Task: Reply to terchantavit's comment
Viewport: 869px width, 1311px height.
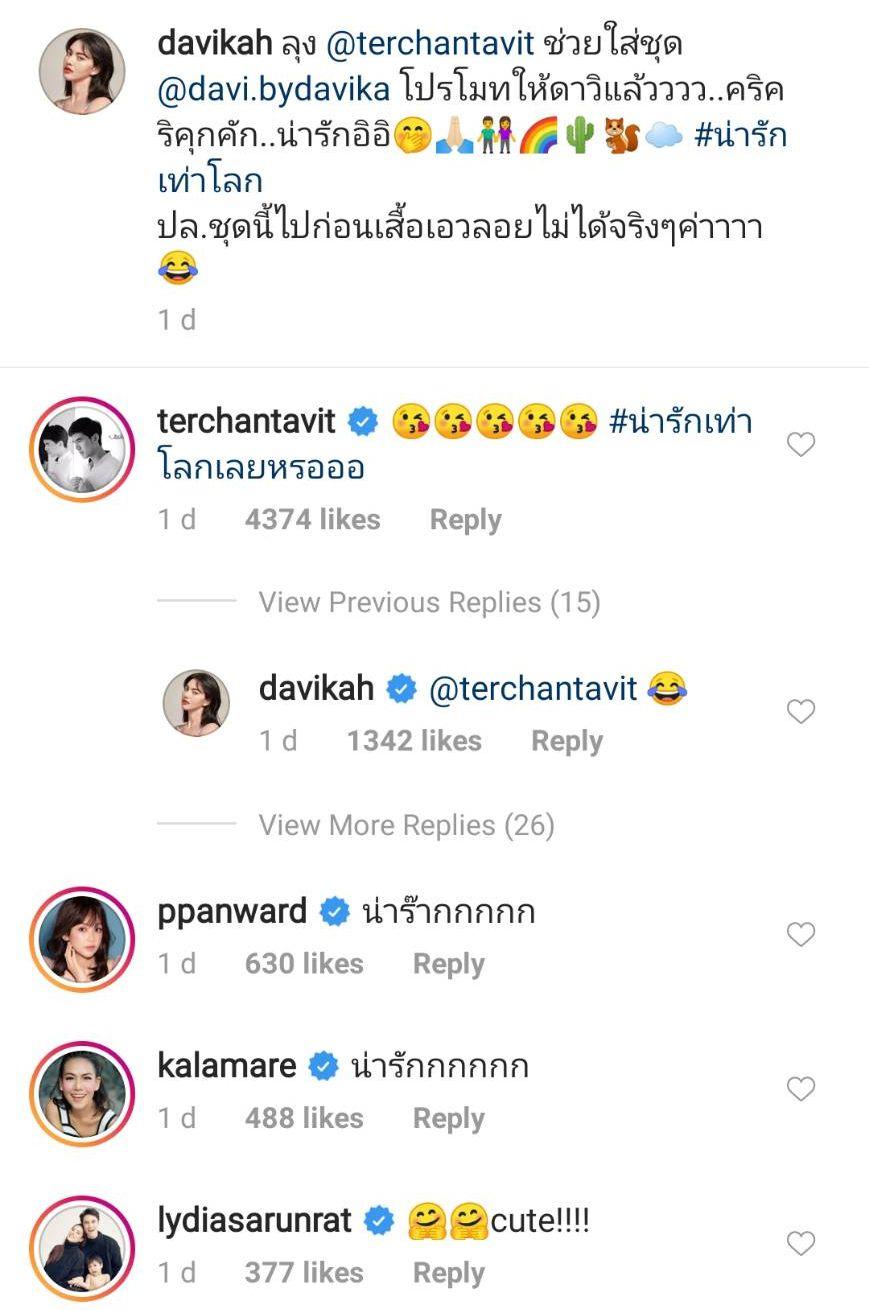Action: (465, 520)
